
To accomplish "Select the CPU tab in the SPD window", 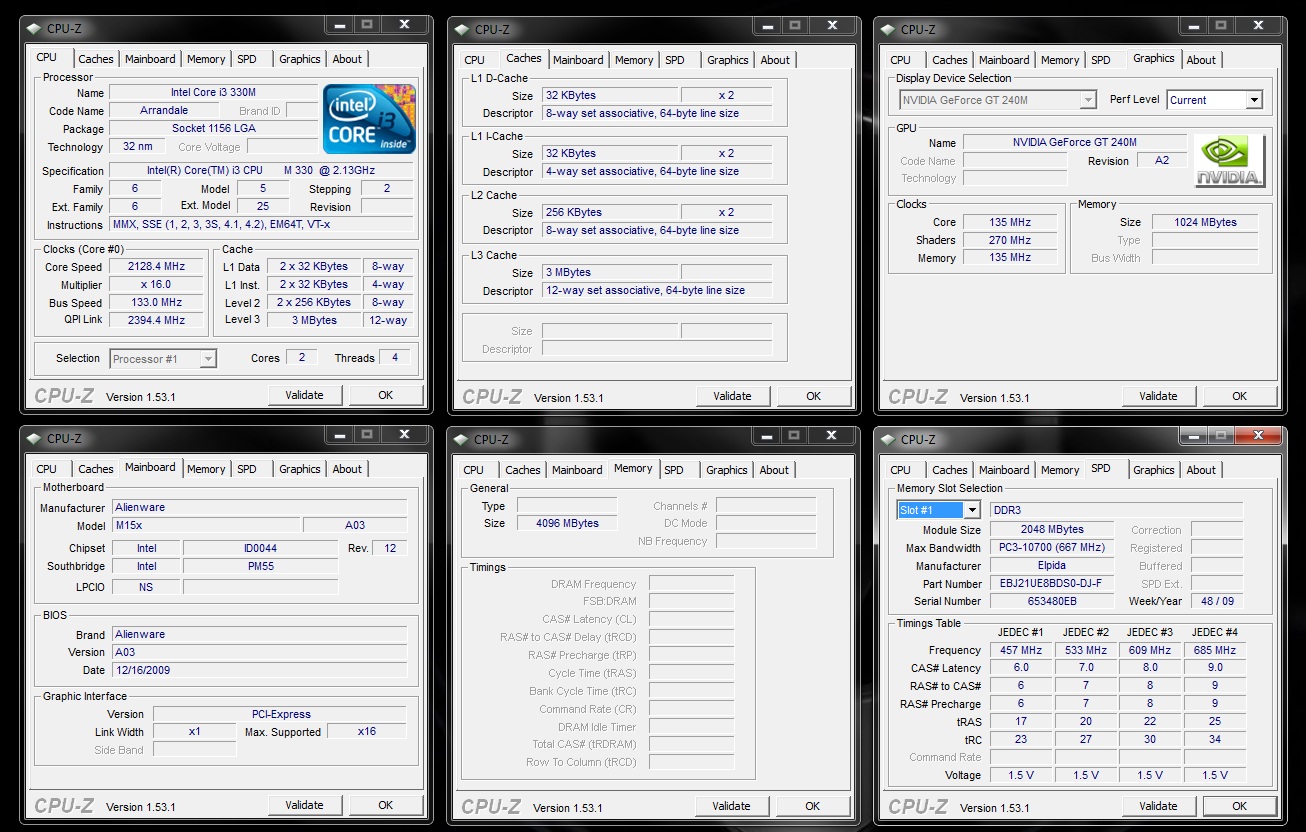I will [x=901, y=470].
